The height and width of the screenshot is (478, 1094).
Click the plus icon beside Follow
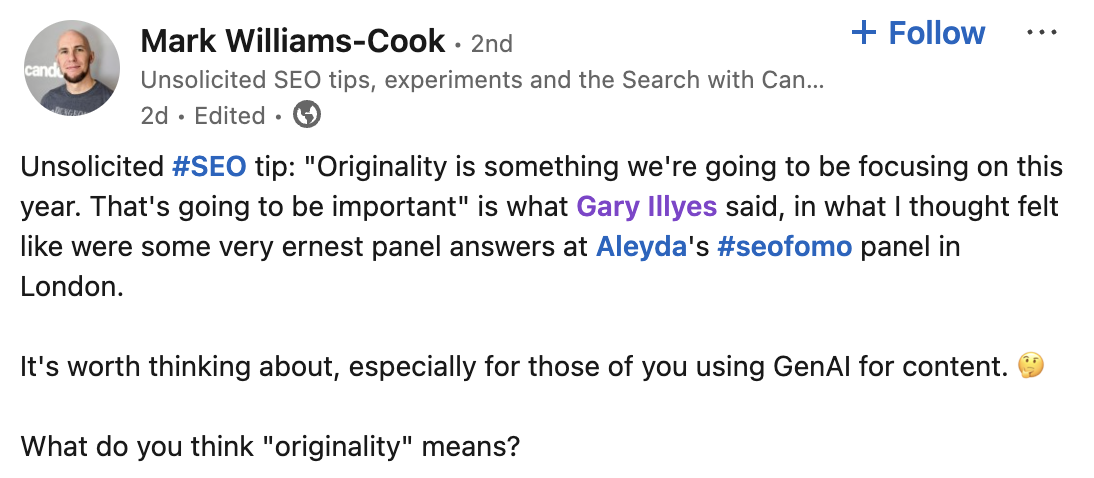863,34
